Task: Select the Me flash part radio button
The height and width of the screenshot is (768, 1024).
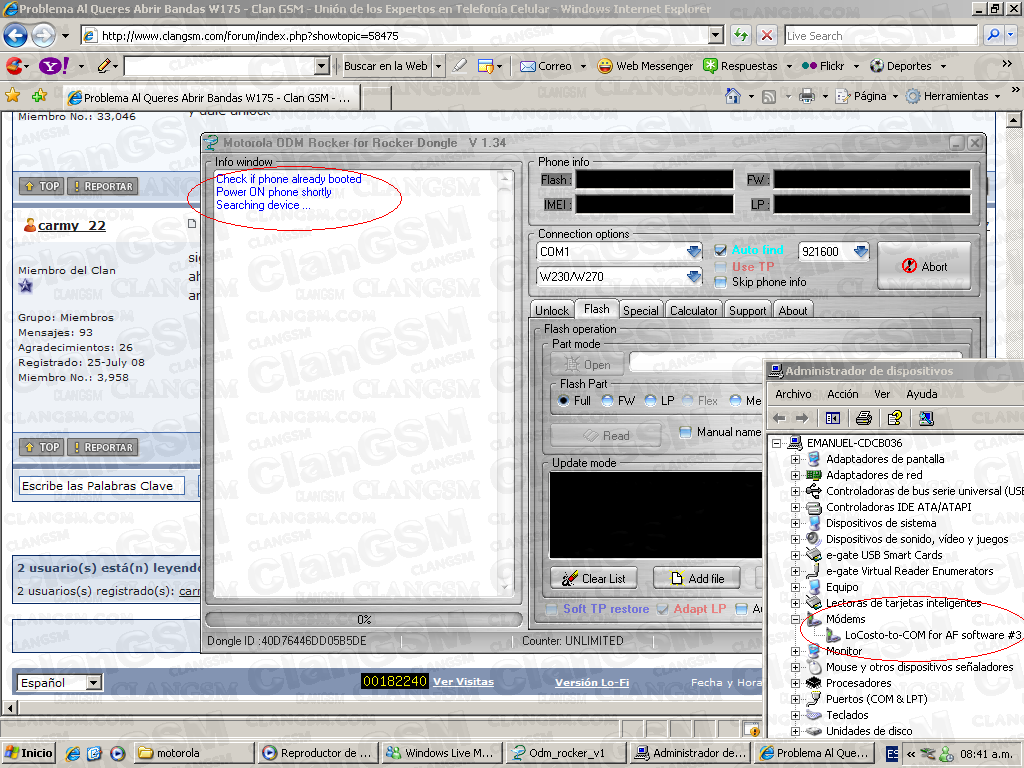Action: 735,400
